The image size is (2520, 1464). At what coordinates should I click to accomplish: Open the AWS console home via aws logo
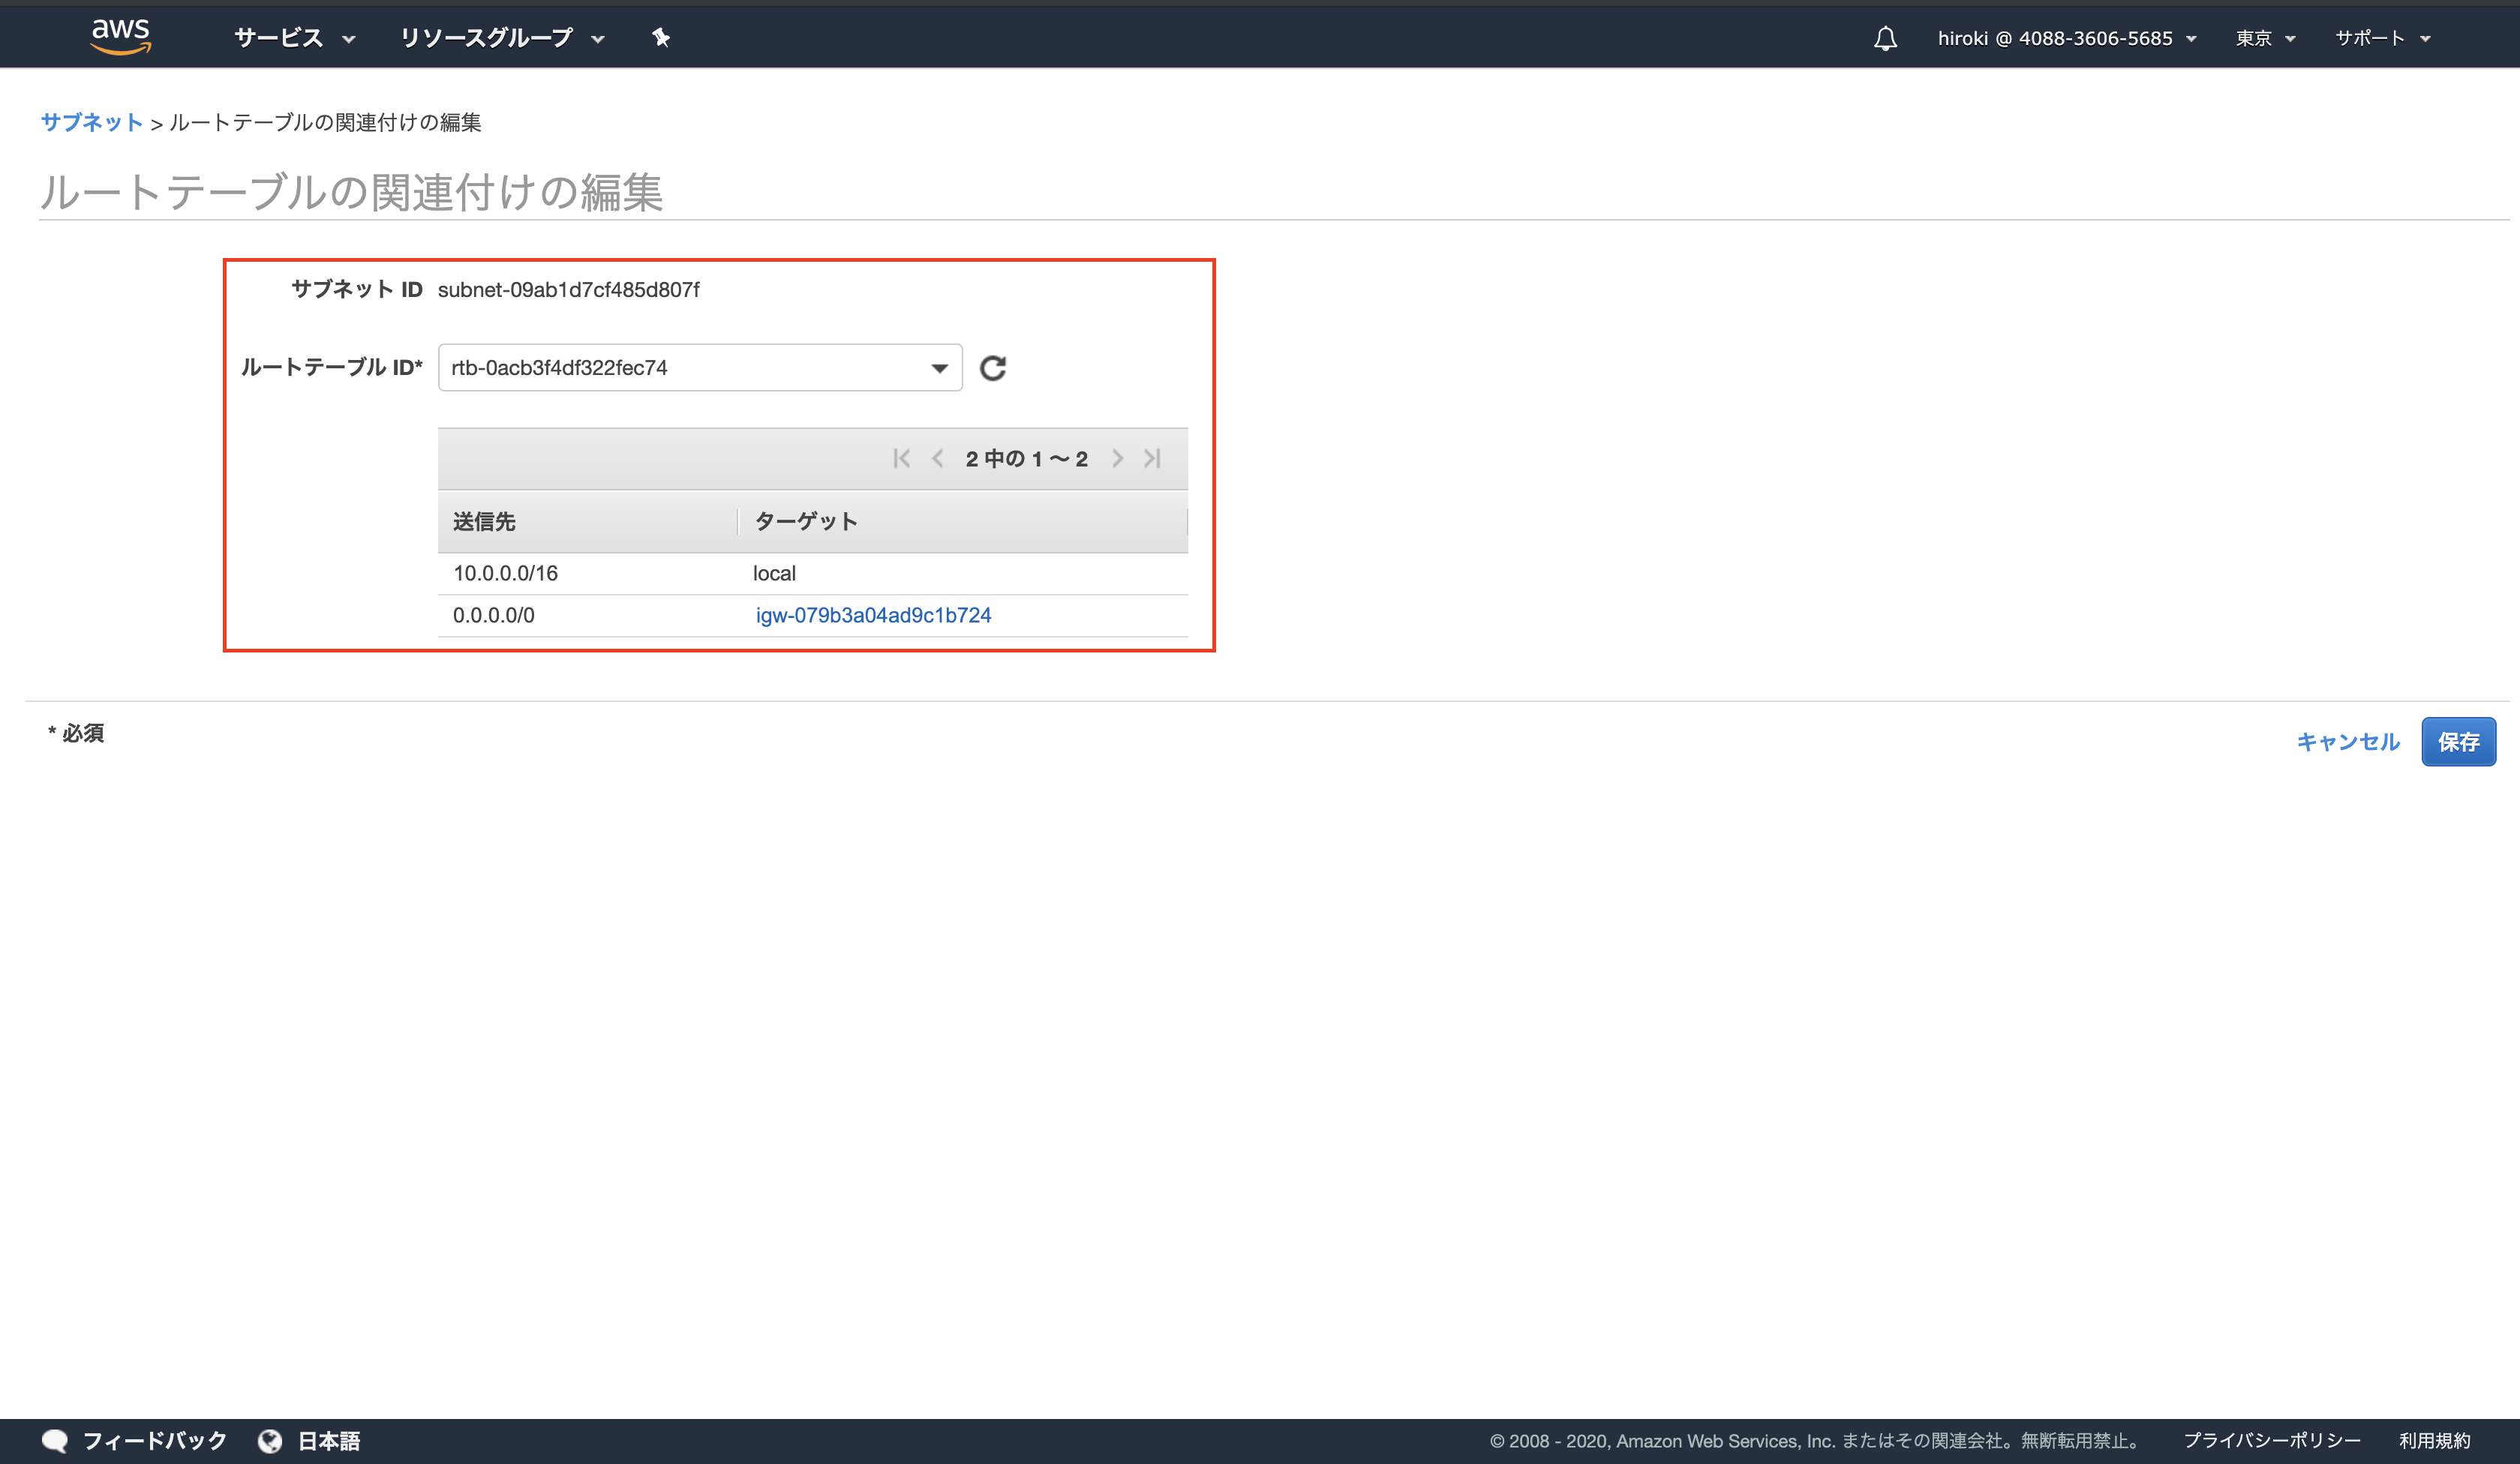pos(121,36)
